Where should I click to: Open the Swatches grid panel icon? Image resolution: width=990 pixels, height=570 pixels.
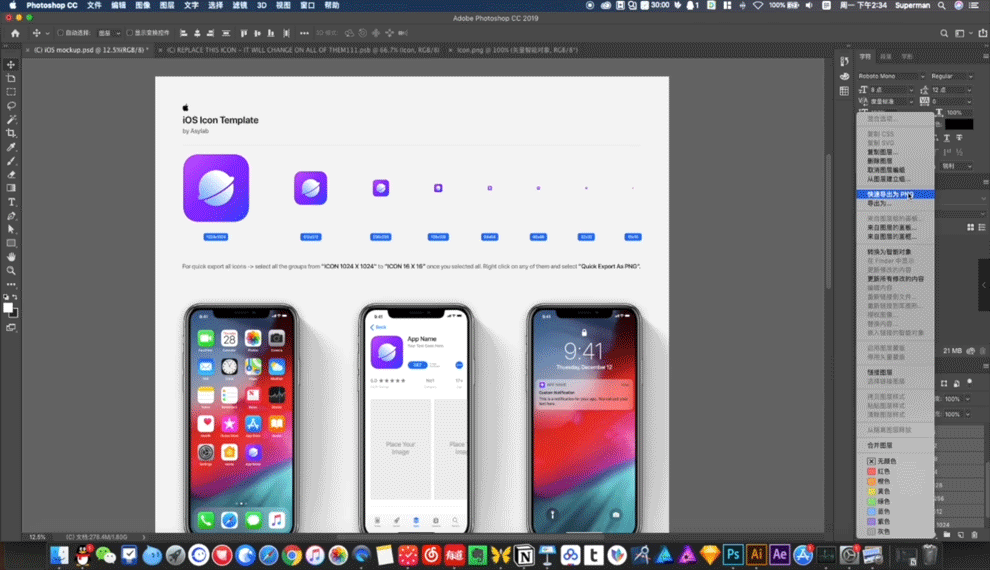pyautogui.click(x=844, y=91)
